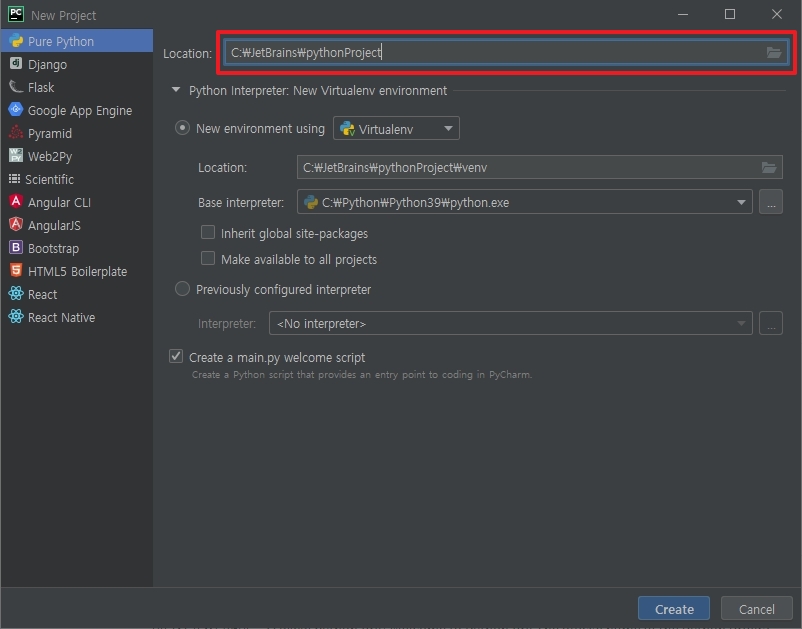The height and width of the screenshot is (629, 802).
Task: Click the Pyramid icon
Action: (x=16, y=132)
